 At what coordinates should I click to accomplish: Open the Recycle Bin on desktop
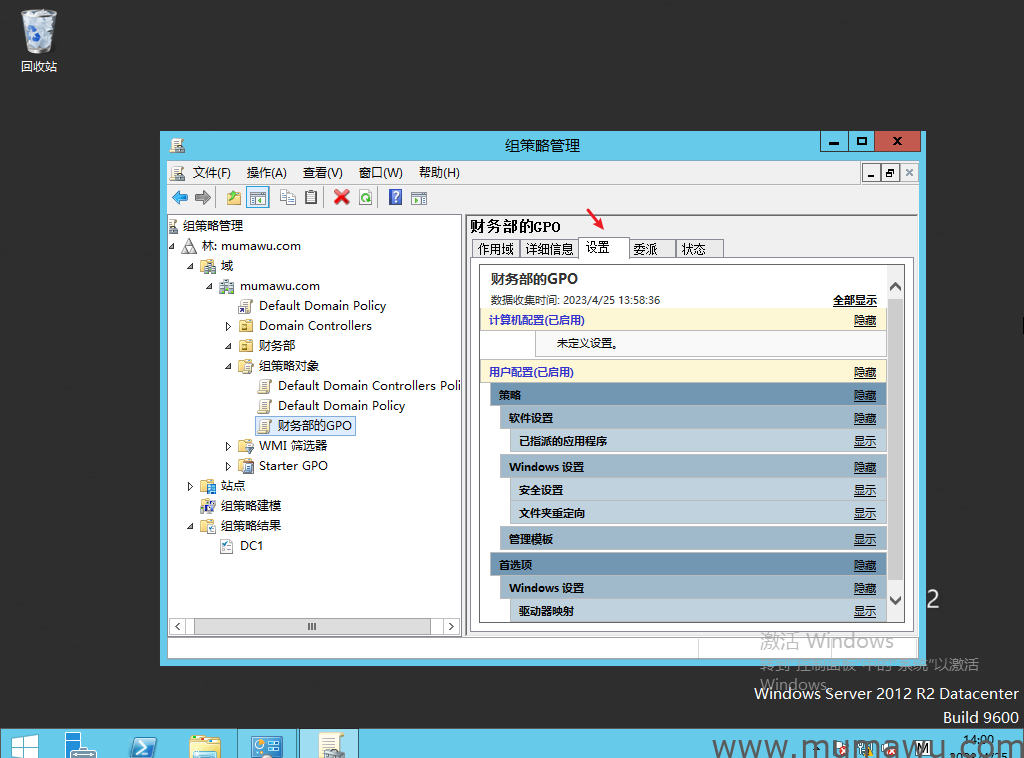point(39,33)
